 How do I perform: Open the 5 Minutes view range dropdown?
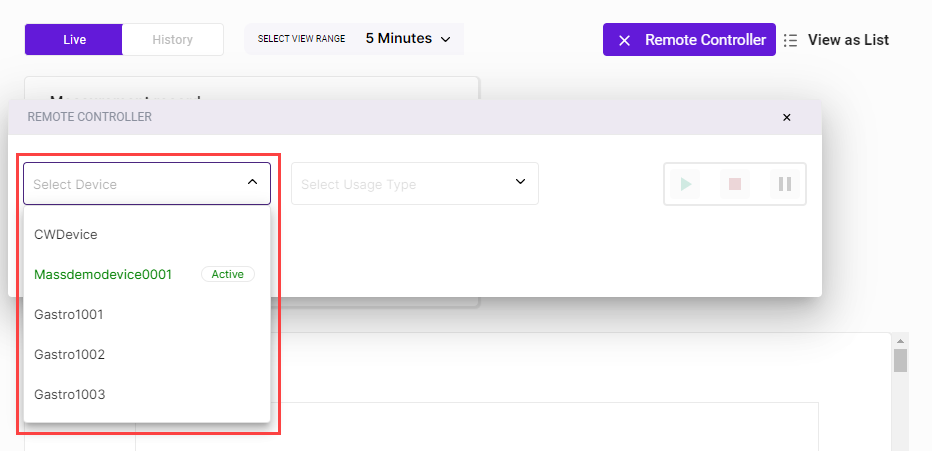[x=408, y=39]
